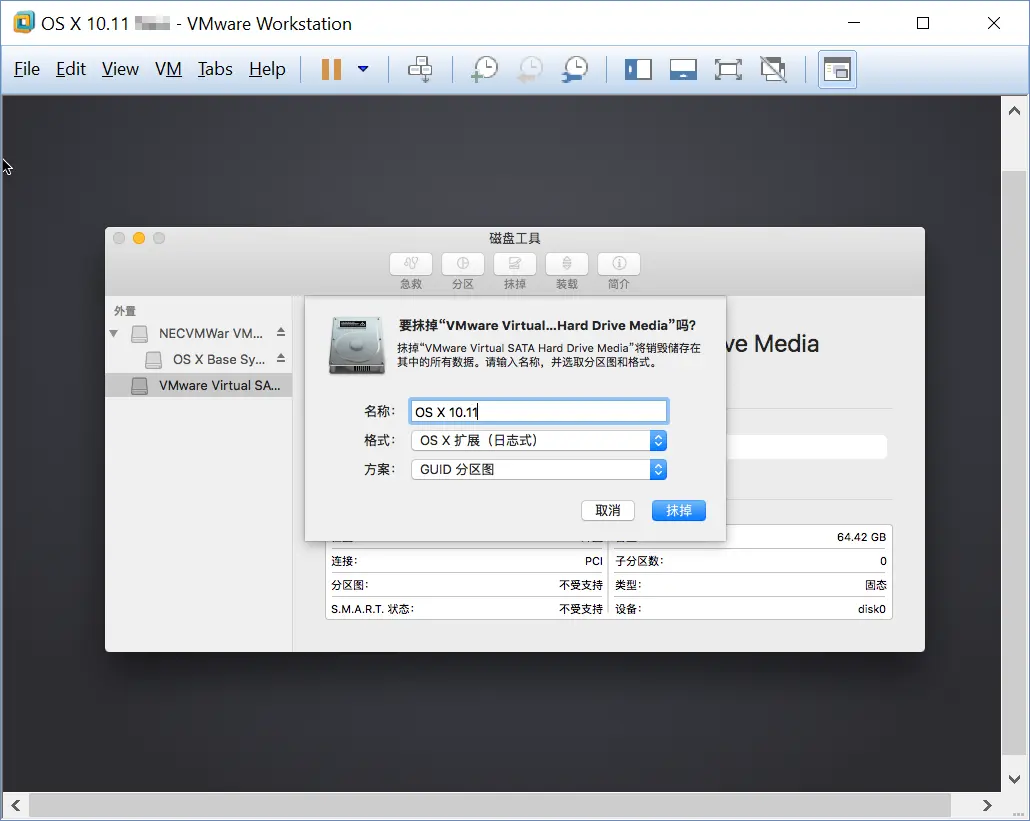Toggle Unity mode in VMware toolbar
The width and height of the screenshot is (1030, 821).
[x=773, y=69]
